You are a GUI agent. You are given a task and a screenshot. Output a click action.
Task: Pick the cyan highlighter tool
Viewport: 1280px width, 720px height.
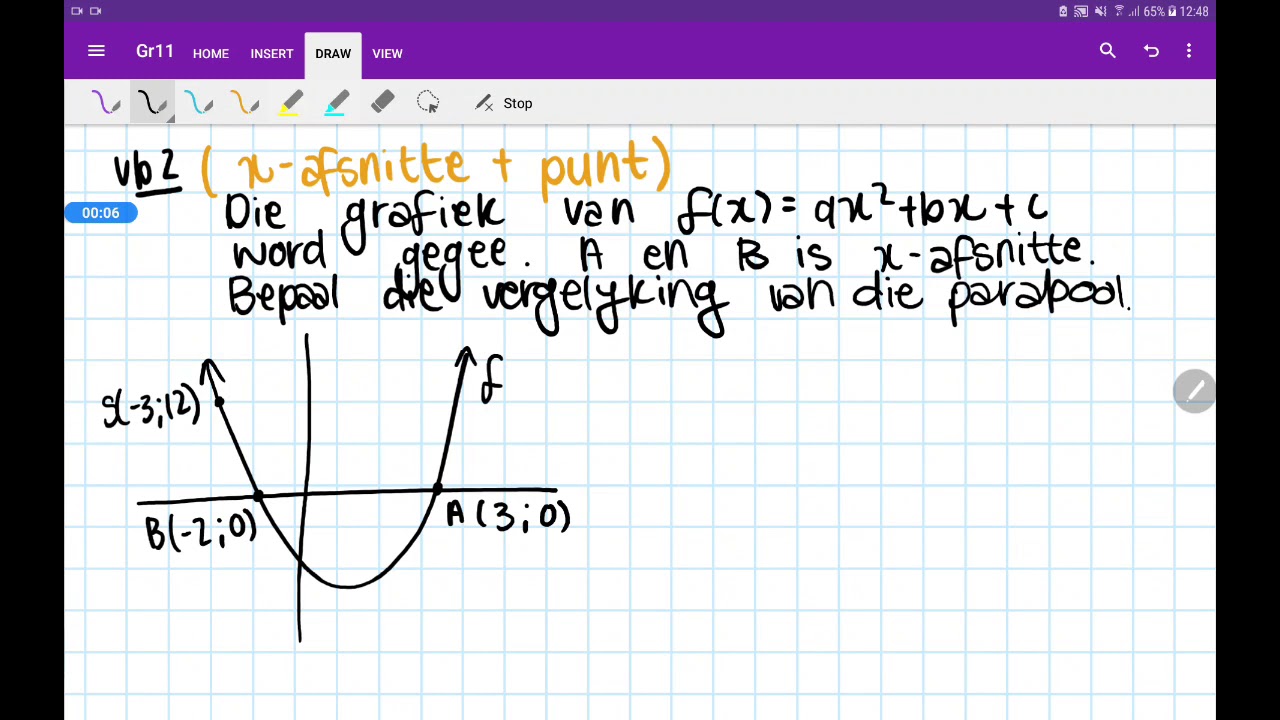coord(336,103)
